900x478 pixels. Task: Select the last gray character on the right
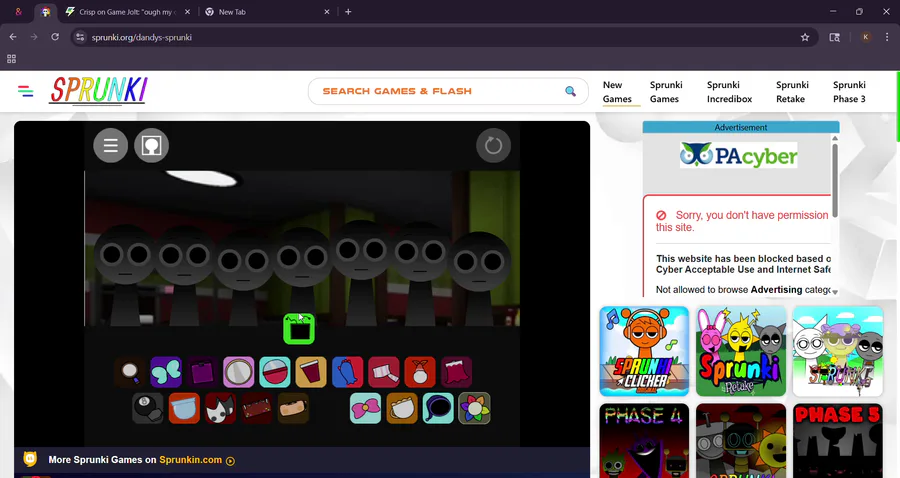coord(479,277)
